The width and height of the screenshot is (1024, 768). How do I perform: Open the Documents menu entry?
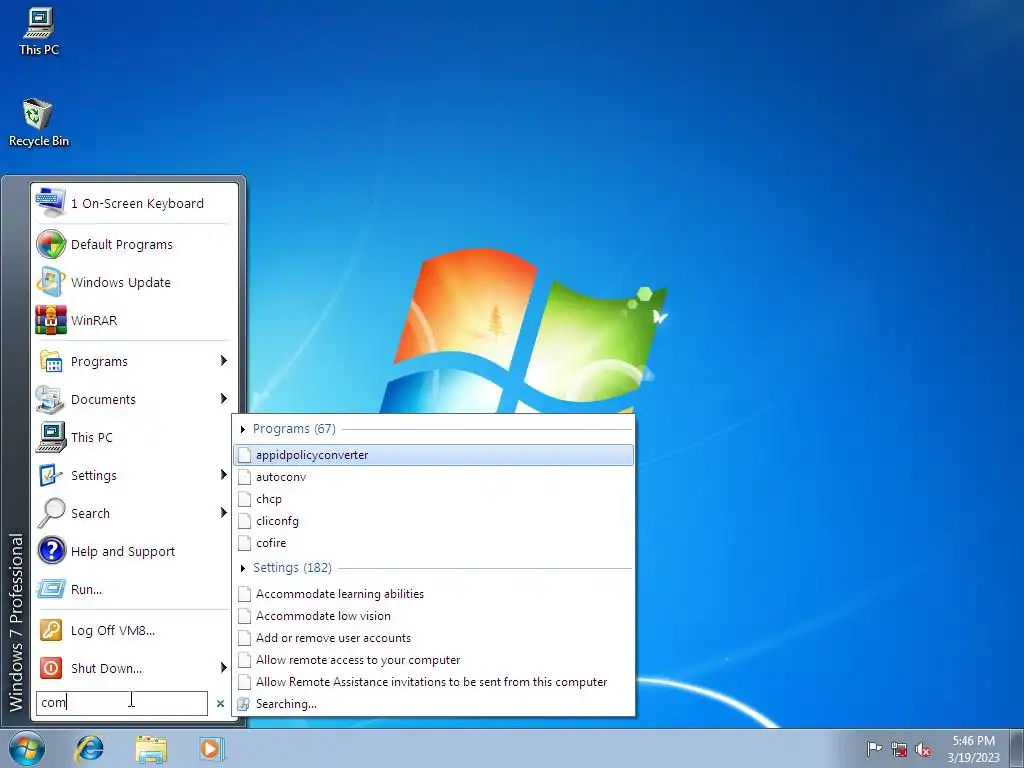(x=133, y=399)
